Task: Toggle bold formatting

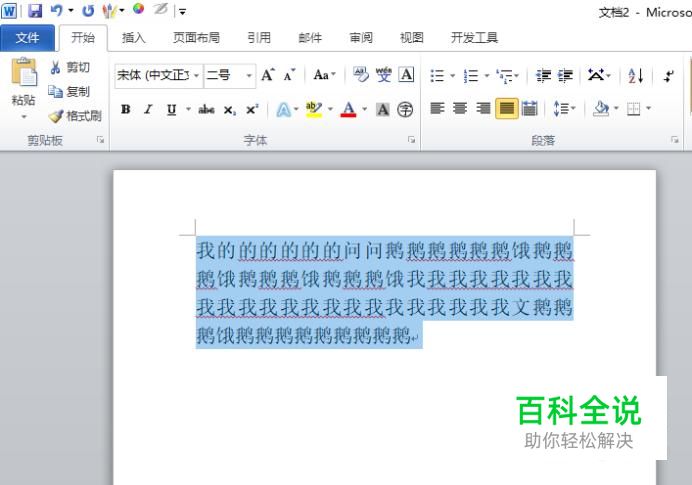Action: (126, 109)
